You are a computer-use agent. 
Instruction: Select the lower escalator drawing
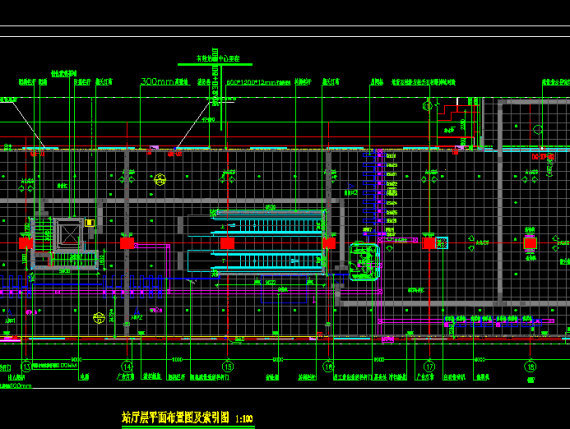[268, 260]
